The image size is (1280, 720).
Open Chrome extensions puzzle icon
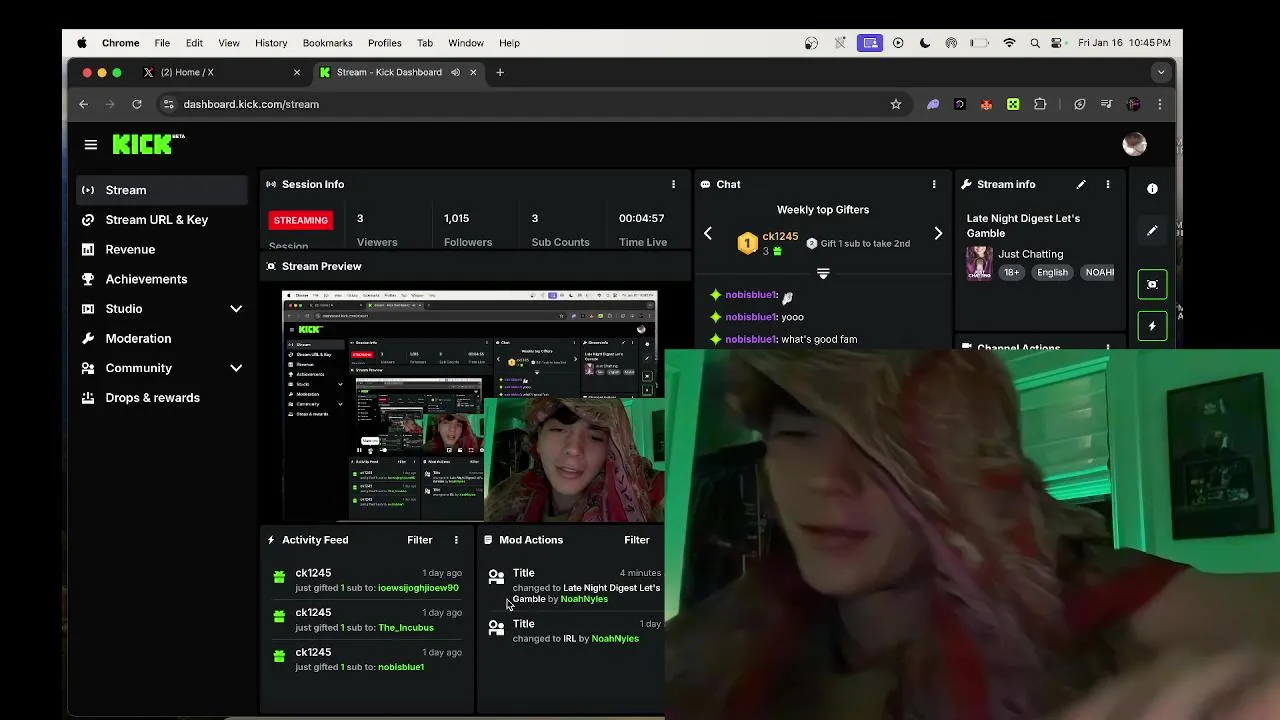pyautogui.click(x=1040, y=104)
